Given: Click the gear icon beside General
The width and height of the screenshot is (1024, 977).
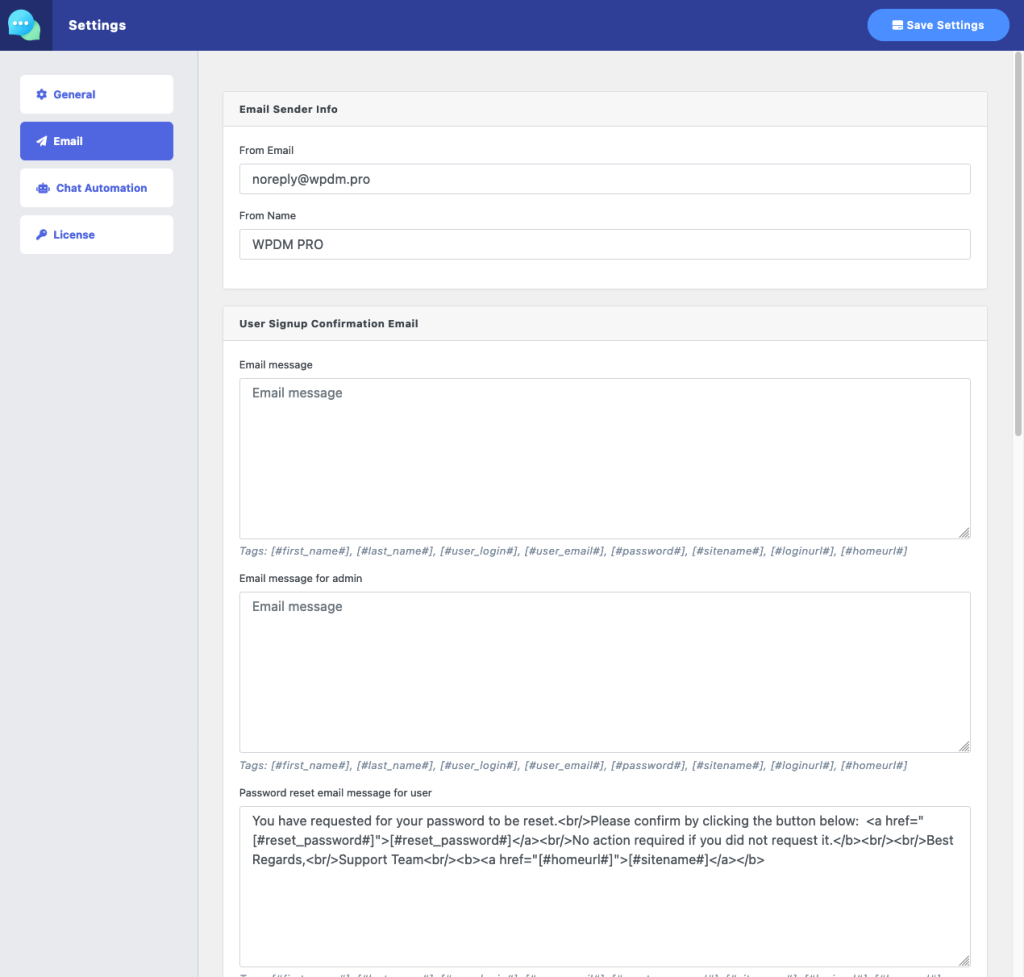Looking at the screenshot, I should pyautogui.click(x=41, y=93).
